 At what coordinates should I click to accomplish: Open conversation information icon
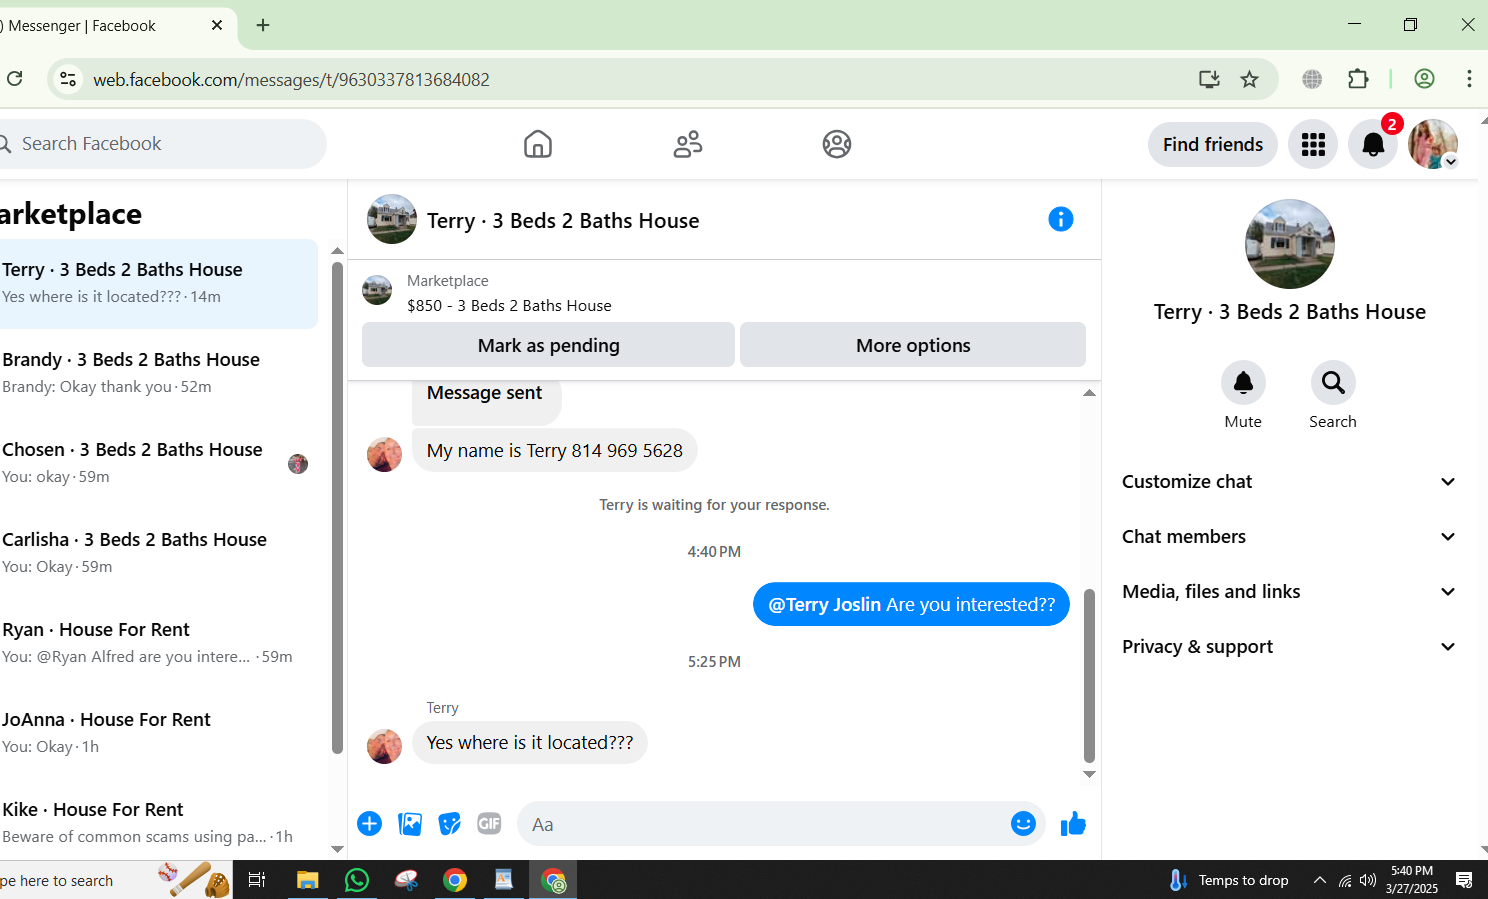1061,219
